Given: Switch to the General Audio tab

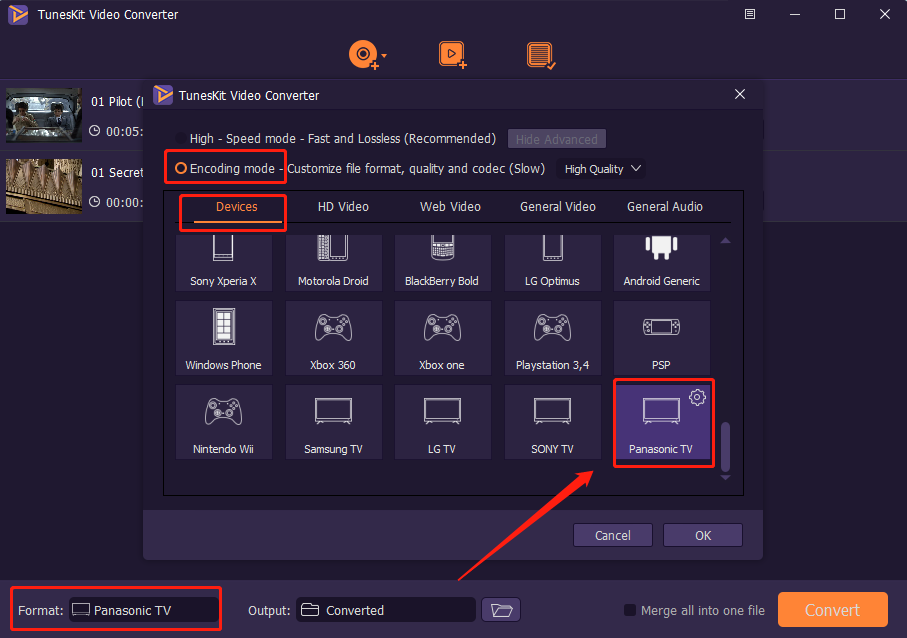Looking at the screenshot, I should pyautogui.click(x=665, y=207).
